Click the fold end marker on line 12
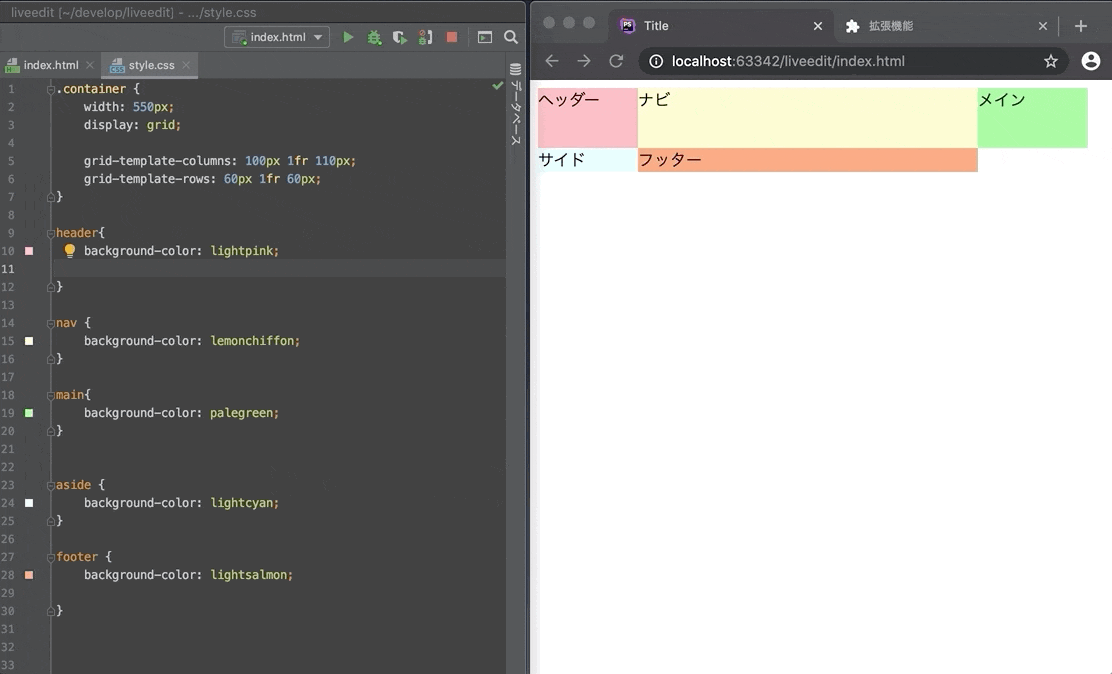Image resolution: width=1112 pixels, height=674 pixels. pos(51,287)
